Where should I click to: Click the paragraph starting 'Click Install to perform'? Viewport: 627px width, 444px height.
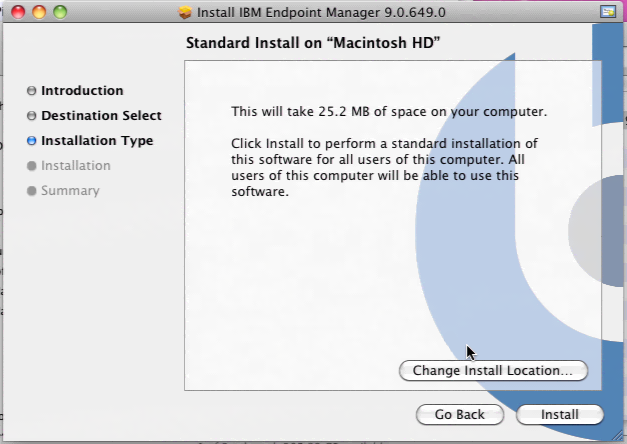(x=384, y=168)
